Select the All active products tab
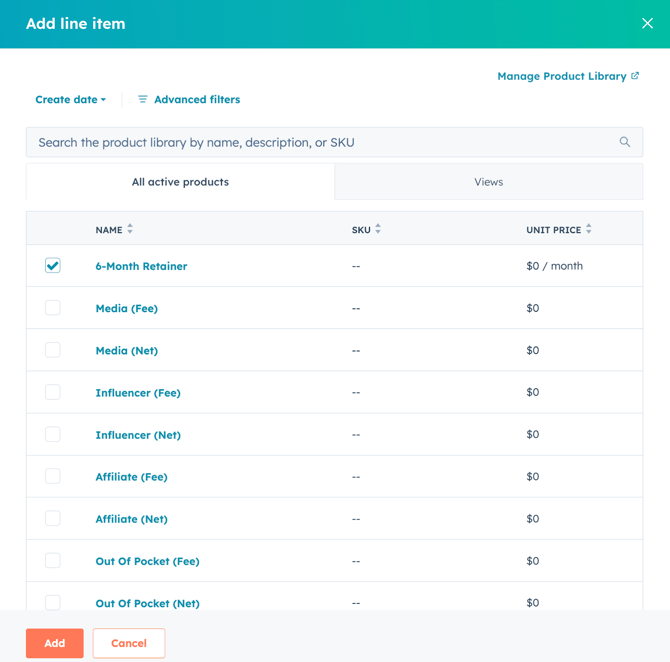 180,182
